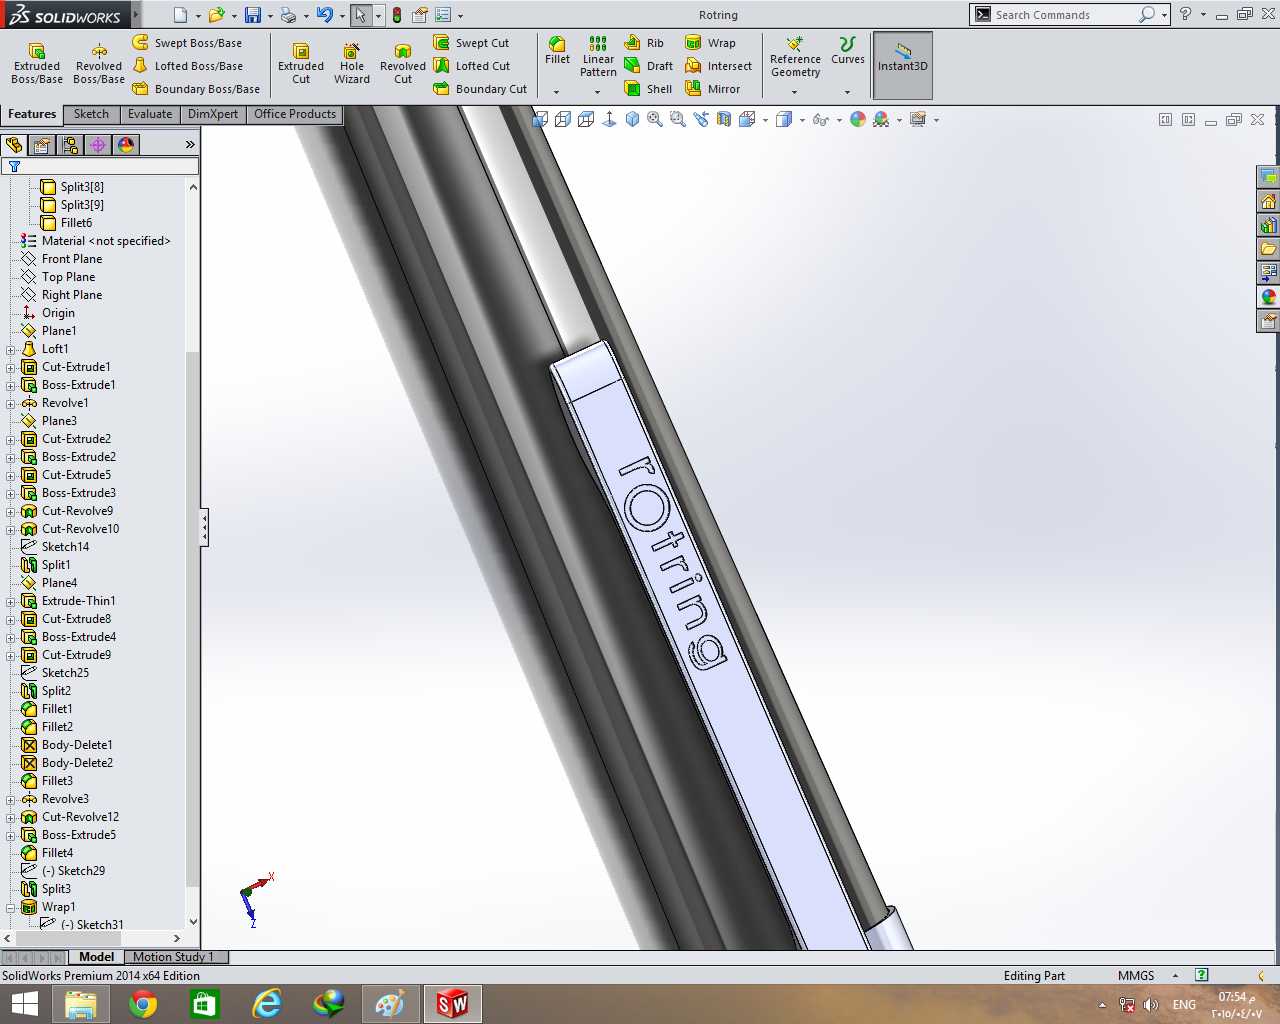Open the View Orientation cube icon
The width and height of the screenshot is (1280, 1024).
coord(747,119)
